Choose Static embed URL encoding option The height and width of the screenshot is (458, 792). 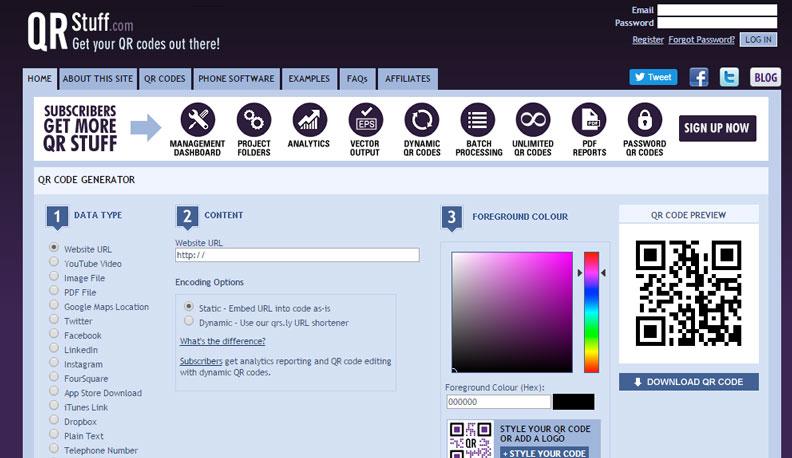[x=188, y=307]
